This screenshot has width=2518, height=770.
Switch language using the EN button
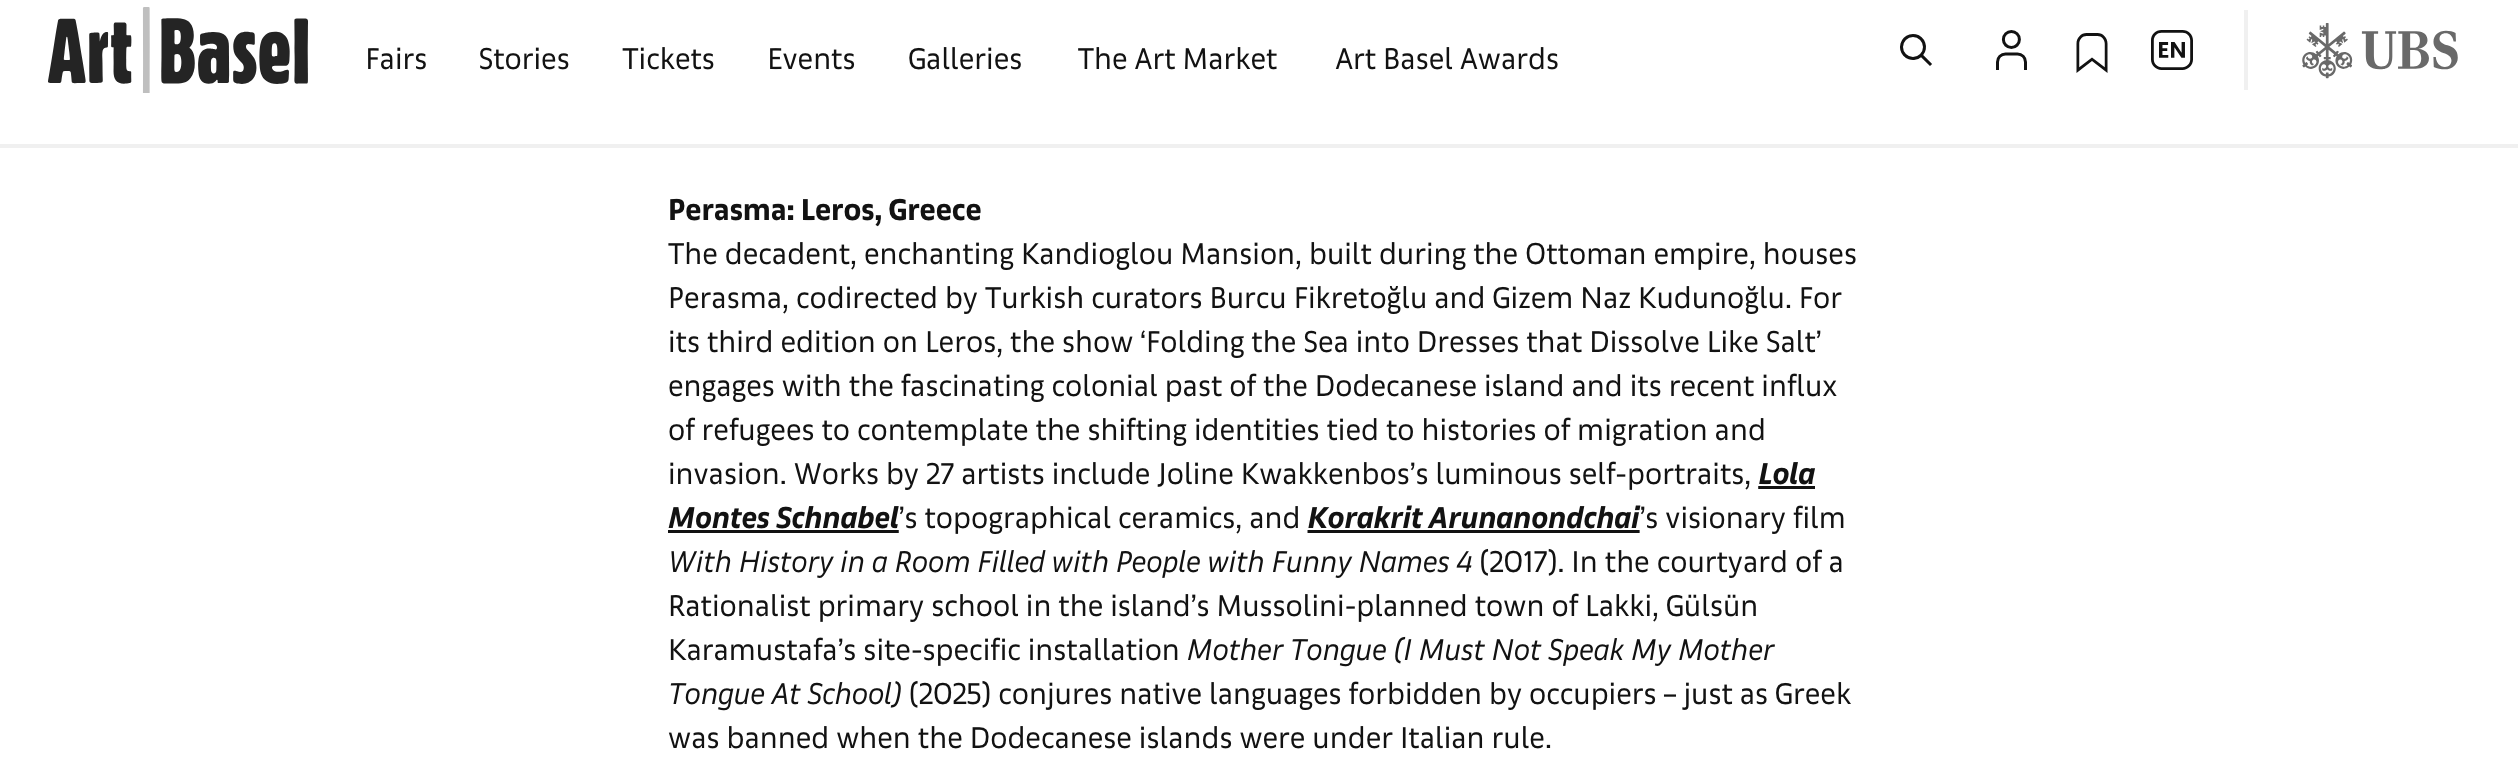click(2171, 50)
